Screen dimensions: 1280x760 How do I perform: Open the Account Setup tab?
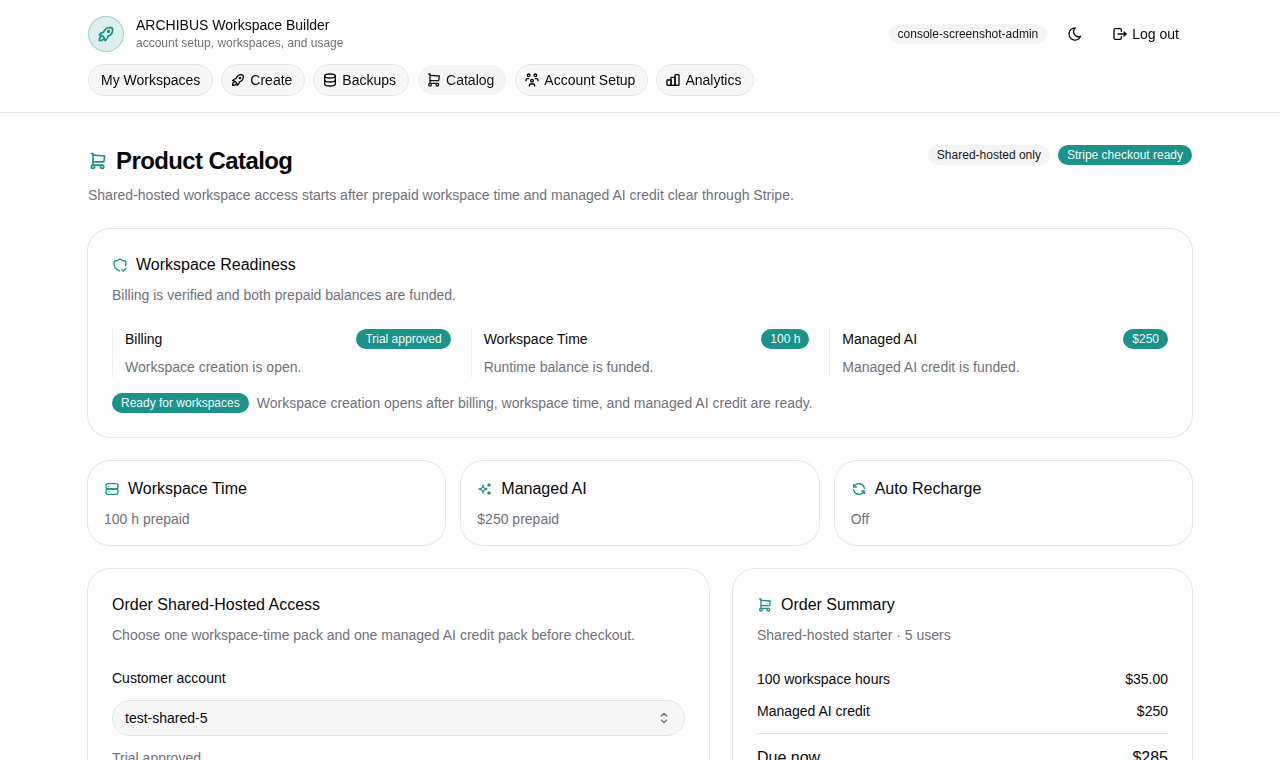click(581, 79)
